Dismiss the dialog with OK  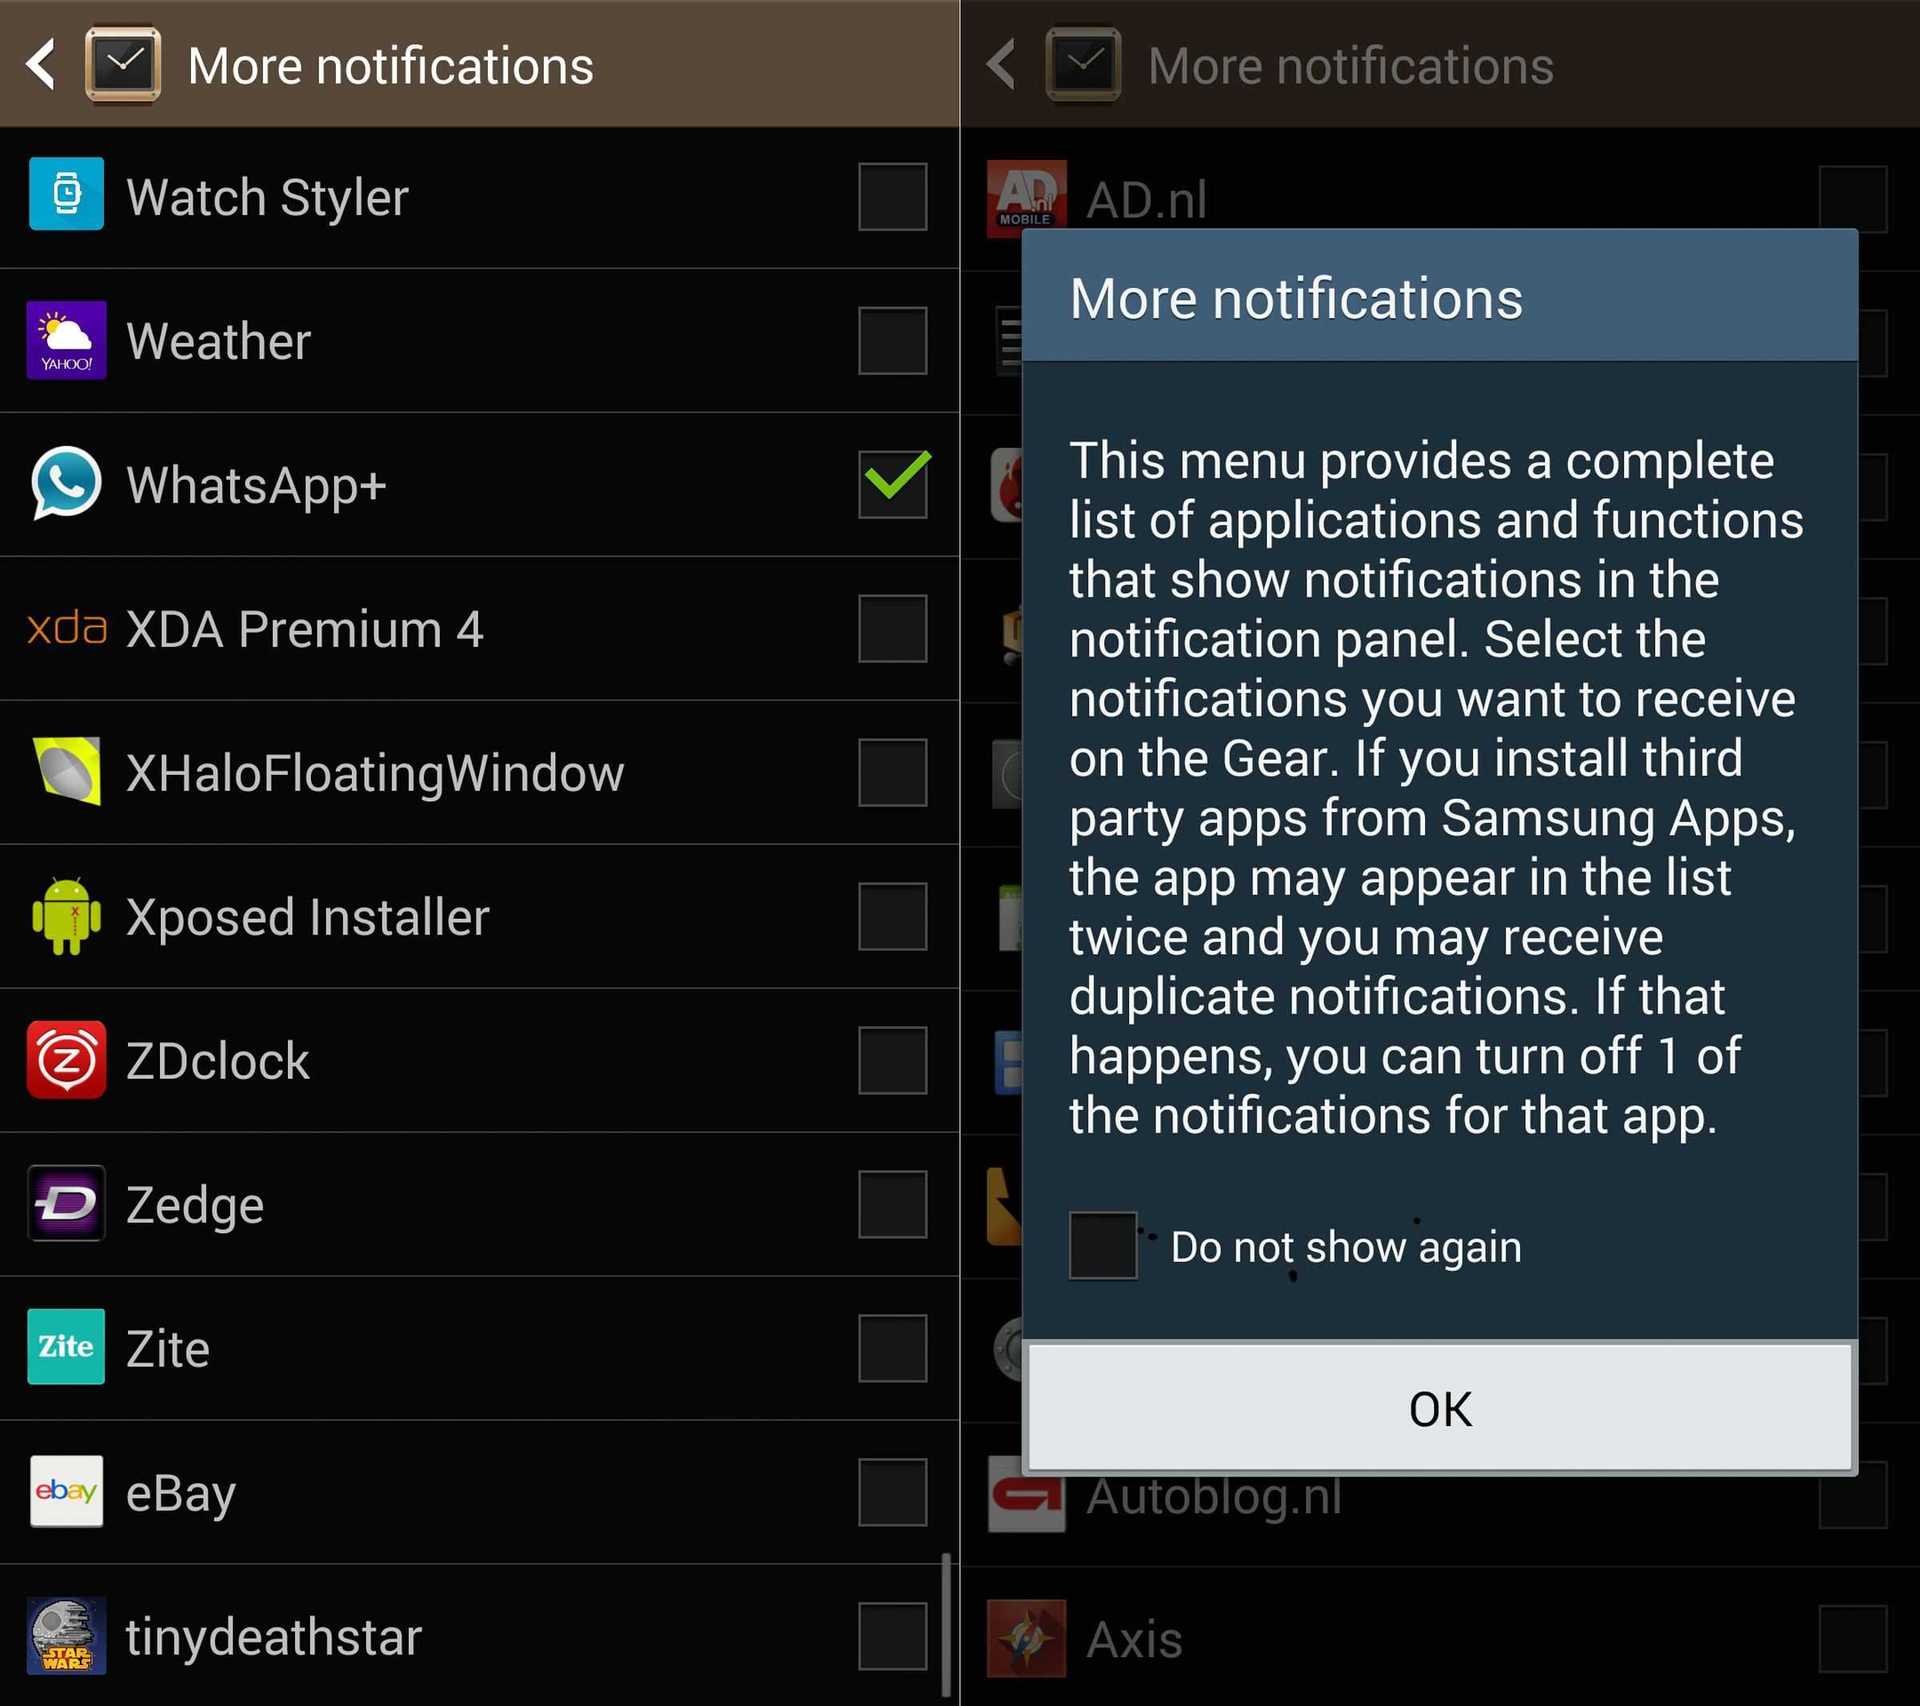click(1440, 1408)
